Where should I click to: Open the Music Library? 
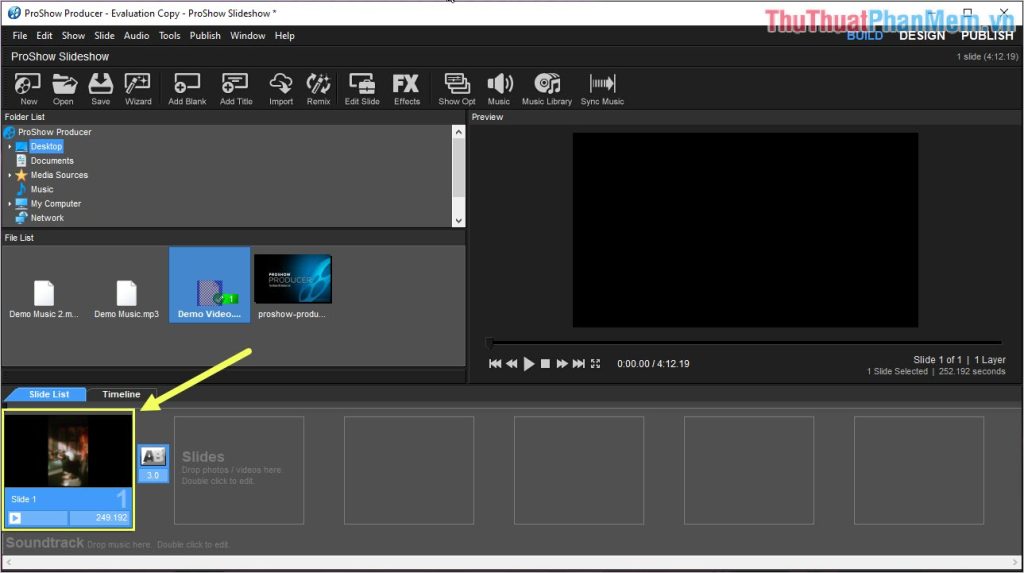pyautogui.click(x=547, y=88)
